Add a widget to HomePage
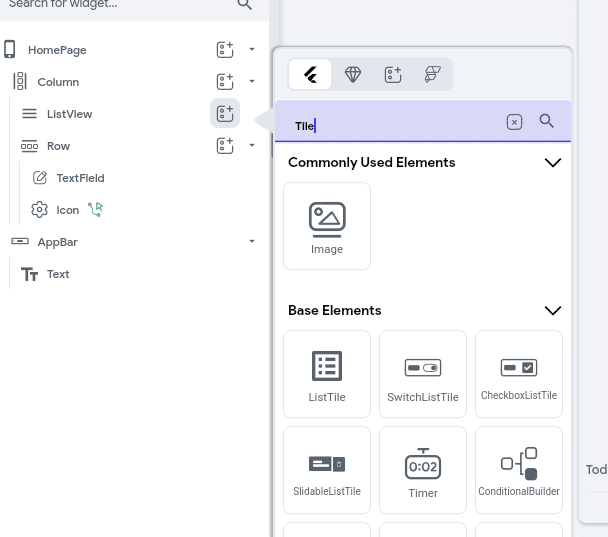The image size is (608, 537). coord(225,49)
